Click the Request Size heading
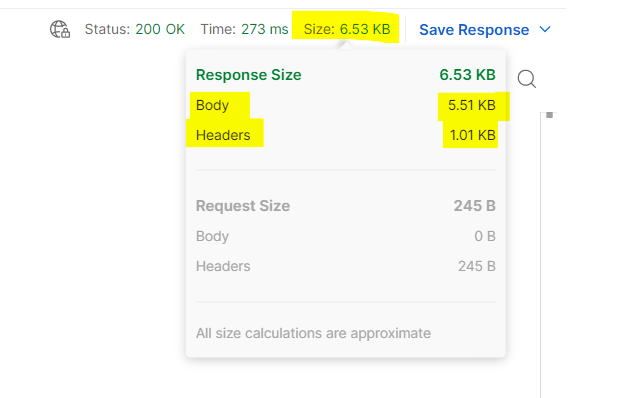 pos(243,206)
